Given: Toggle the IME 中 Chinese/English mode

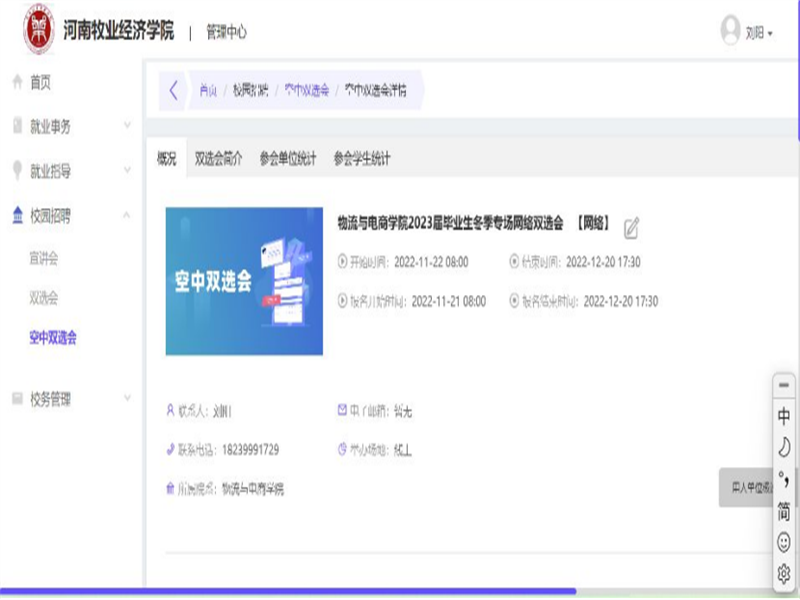Looking at the screenshot, I should tap(784, 416).
